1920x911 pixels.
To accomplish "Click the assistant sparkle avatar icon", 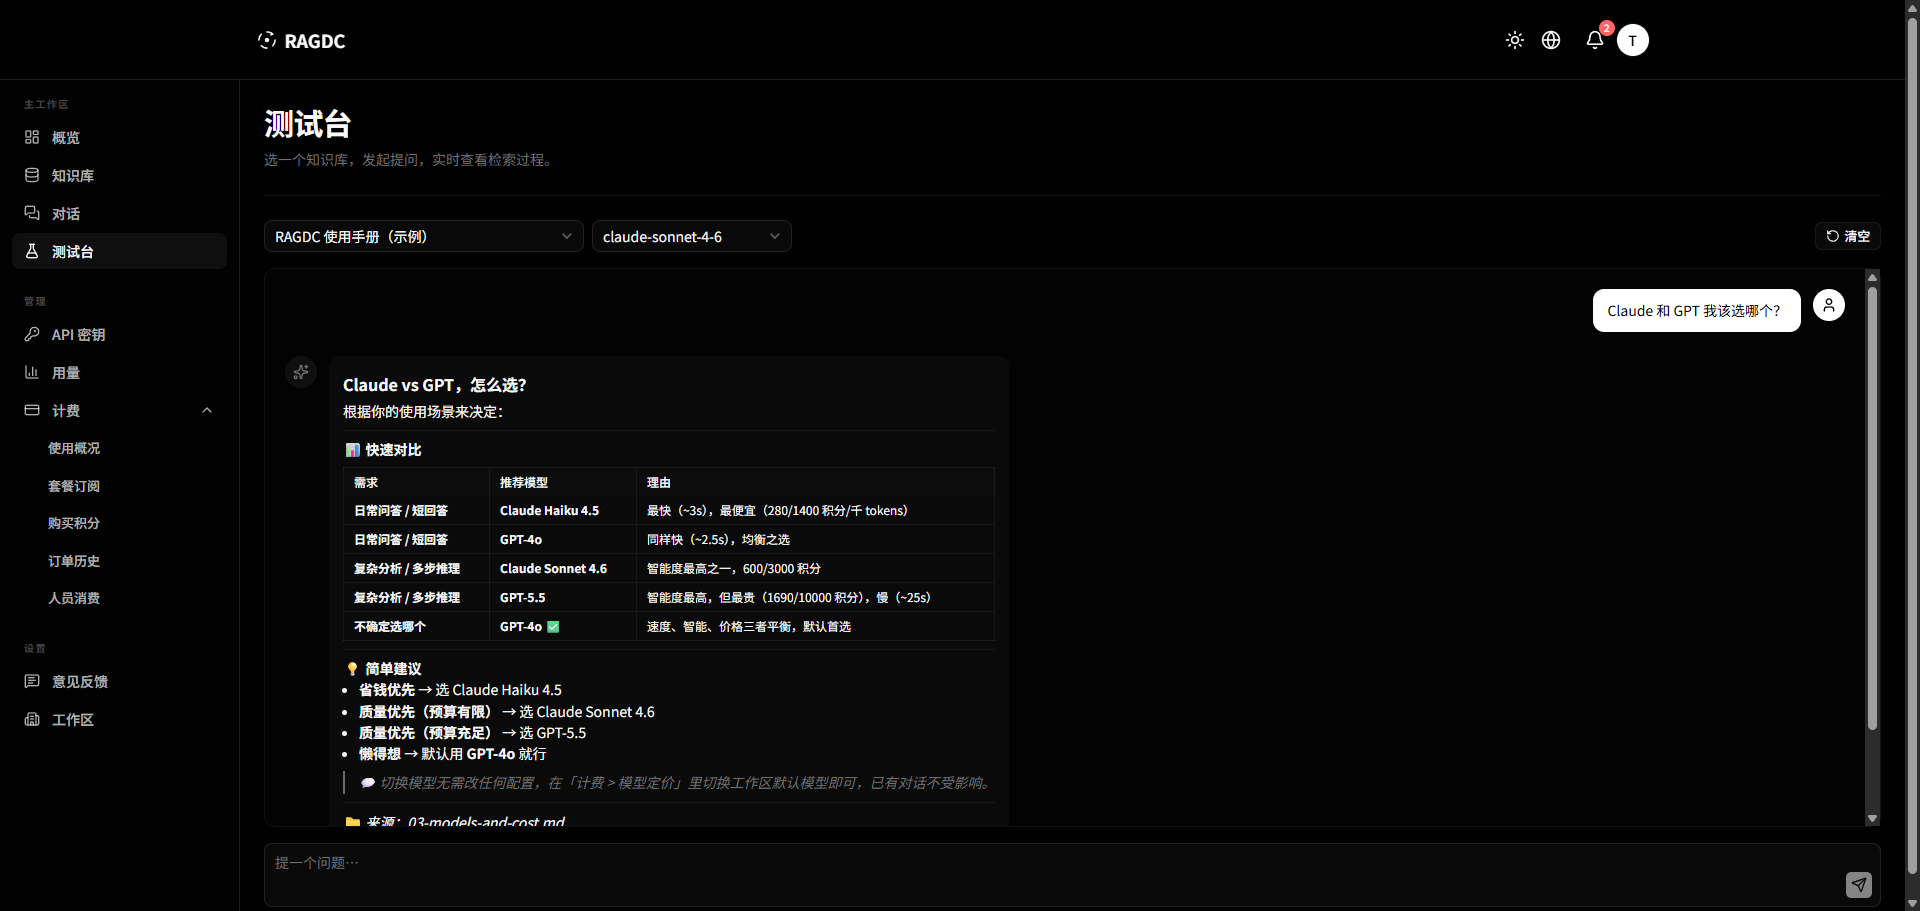I will pyautogui.click(x=301, y=372).
